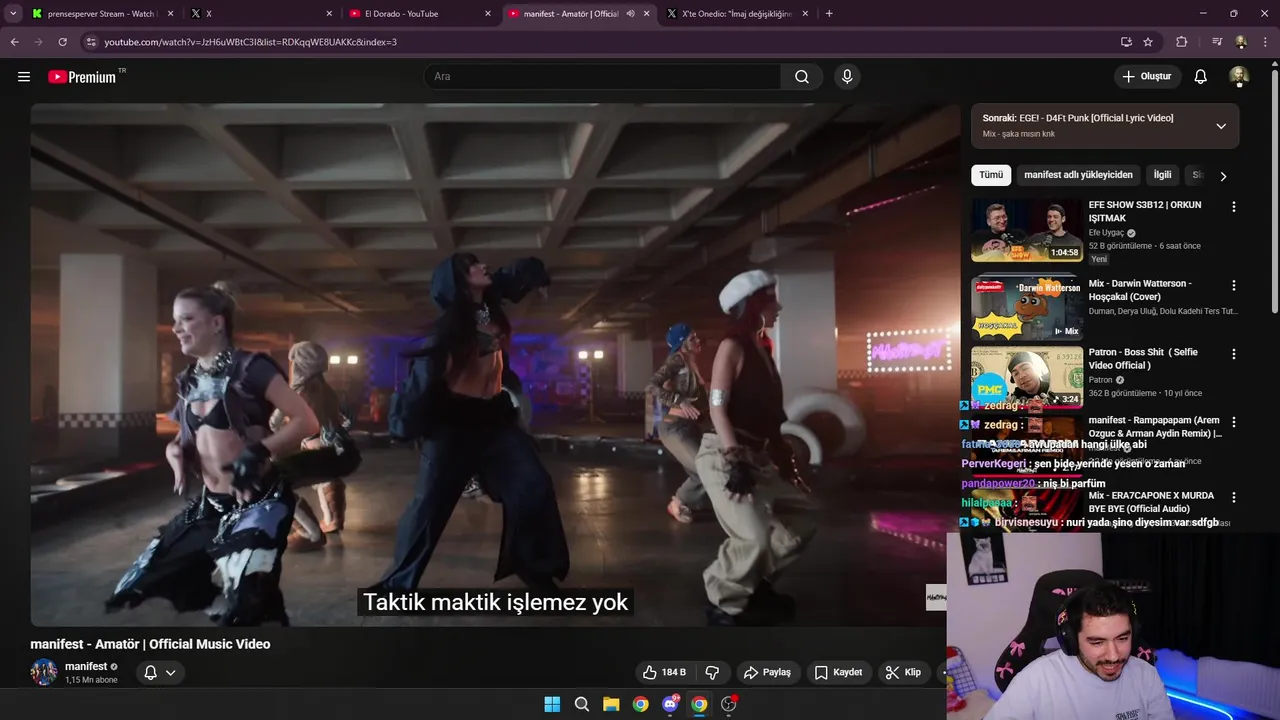This screenshot has height=720, width=1280.
Task: Click the music video player area
Action: point(495,365)
